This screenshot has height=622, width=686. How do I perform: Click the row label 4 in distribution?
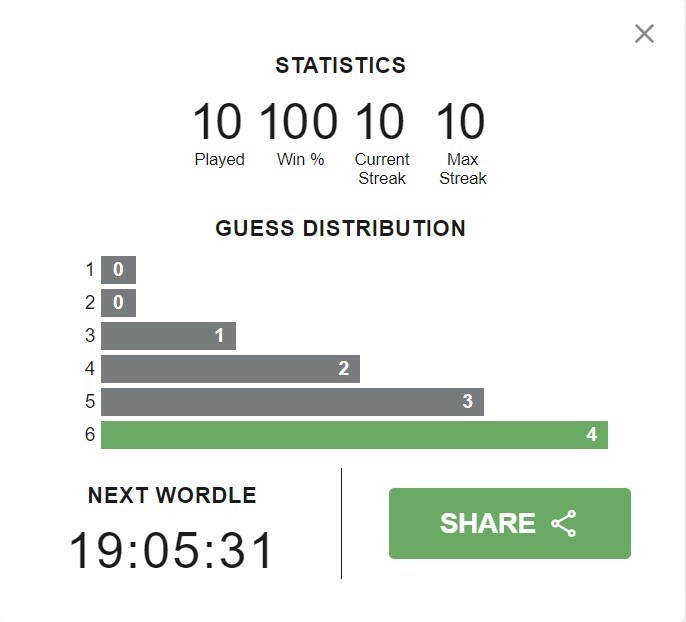click(x=90, y=368)
